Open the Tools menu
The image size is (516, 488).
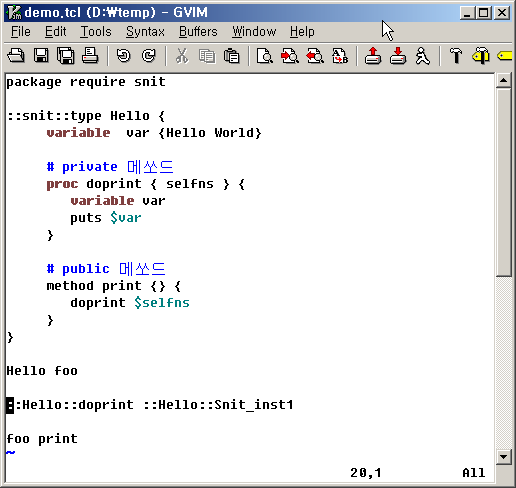tap(96, 32)
